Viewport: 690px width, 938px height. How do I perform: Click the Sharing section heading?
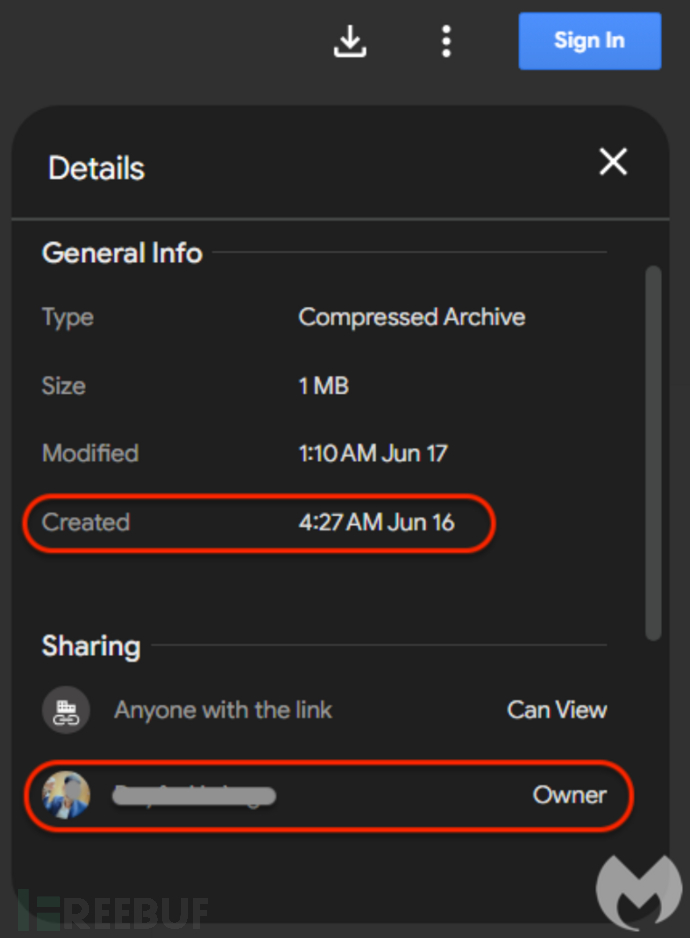point(91,646)
